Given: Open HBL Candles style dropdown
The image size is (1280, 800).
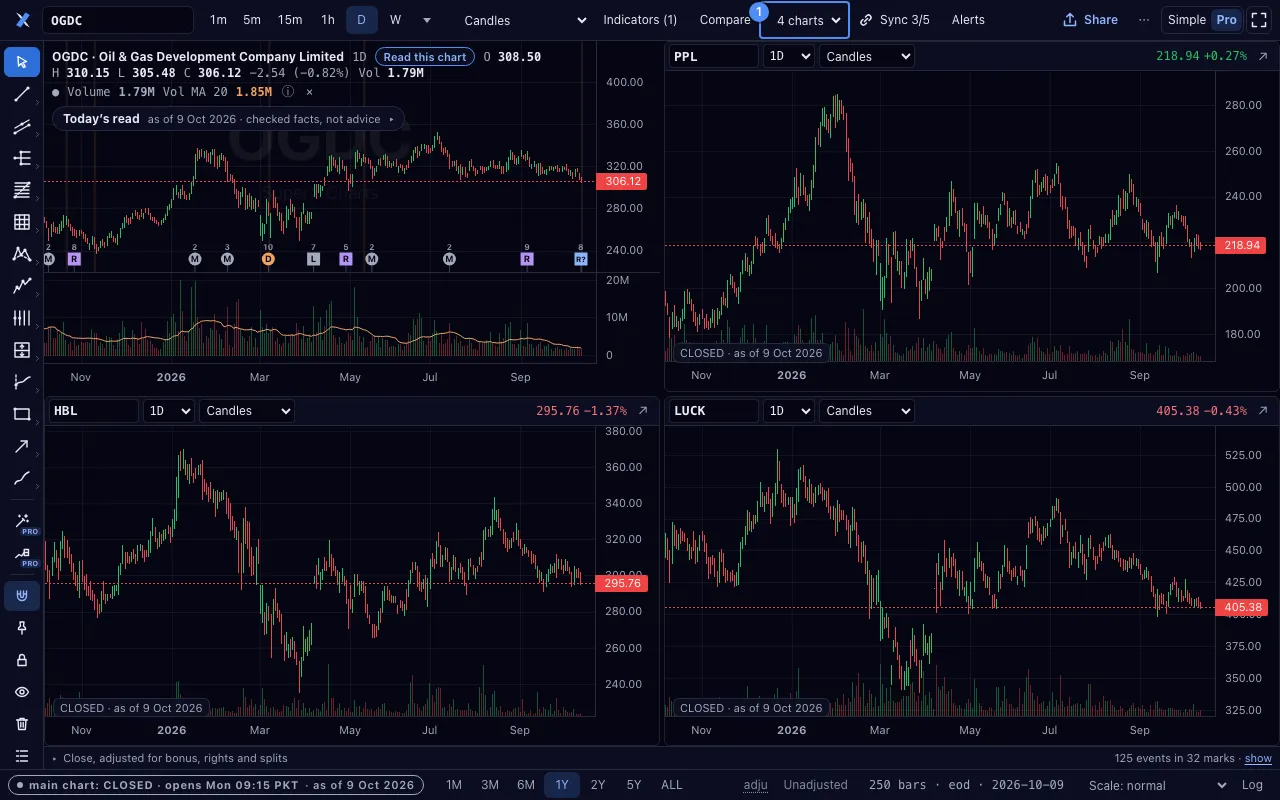Looking at the screenshot, I should point(246,410).
